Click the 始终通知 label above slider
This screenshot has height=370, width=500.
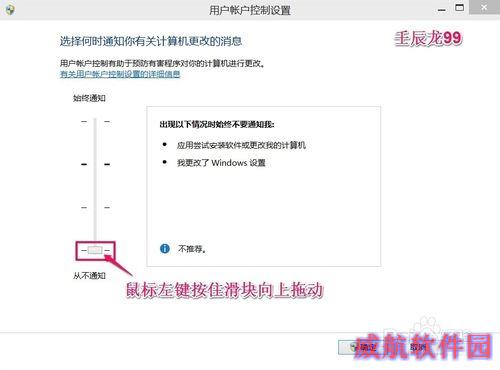(x=89, y=98)
